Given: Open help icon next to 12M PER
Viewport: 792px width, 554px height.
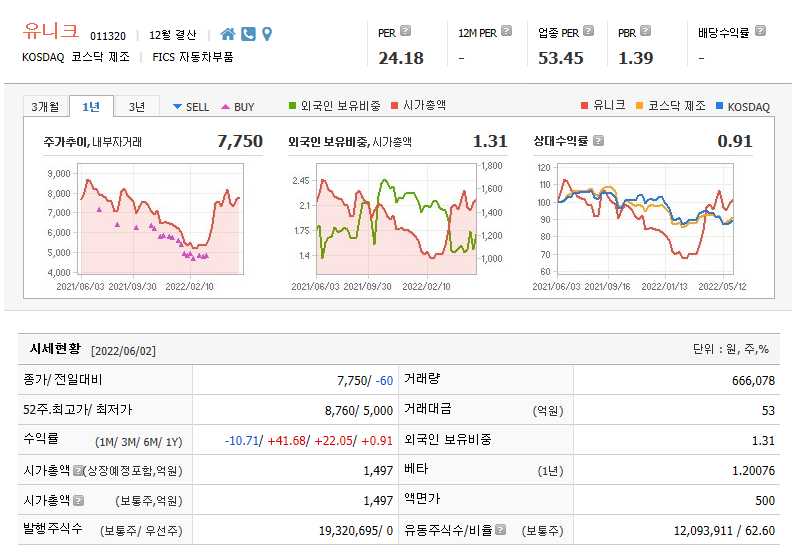Looking at the screenshot, I should (506, 31).
